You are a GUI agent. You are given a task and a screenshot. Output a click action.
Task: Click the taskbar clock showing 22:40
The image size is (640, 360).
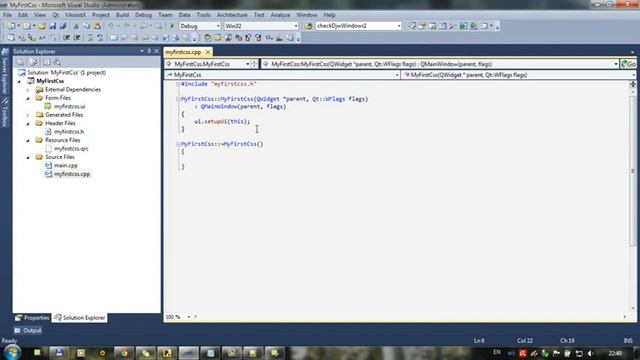point(615,353)
